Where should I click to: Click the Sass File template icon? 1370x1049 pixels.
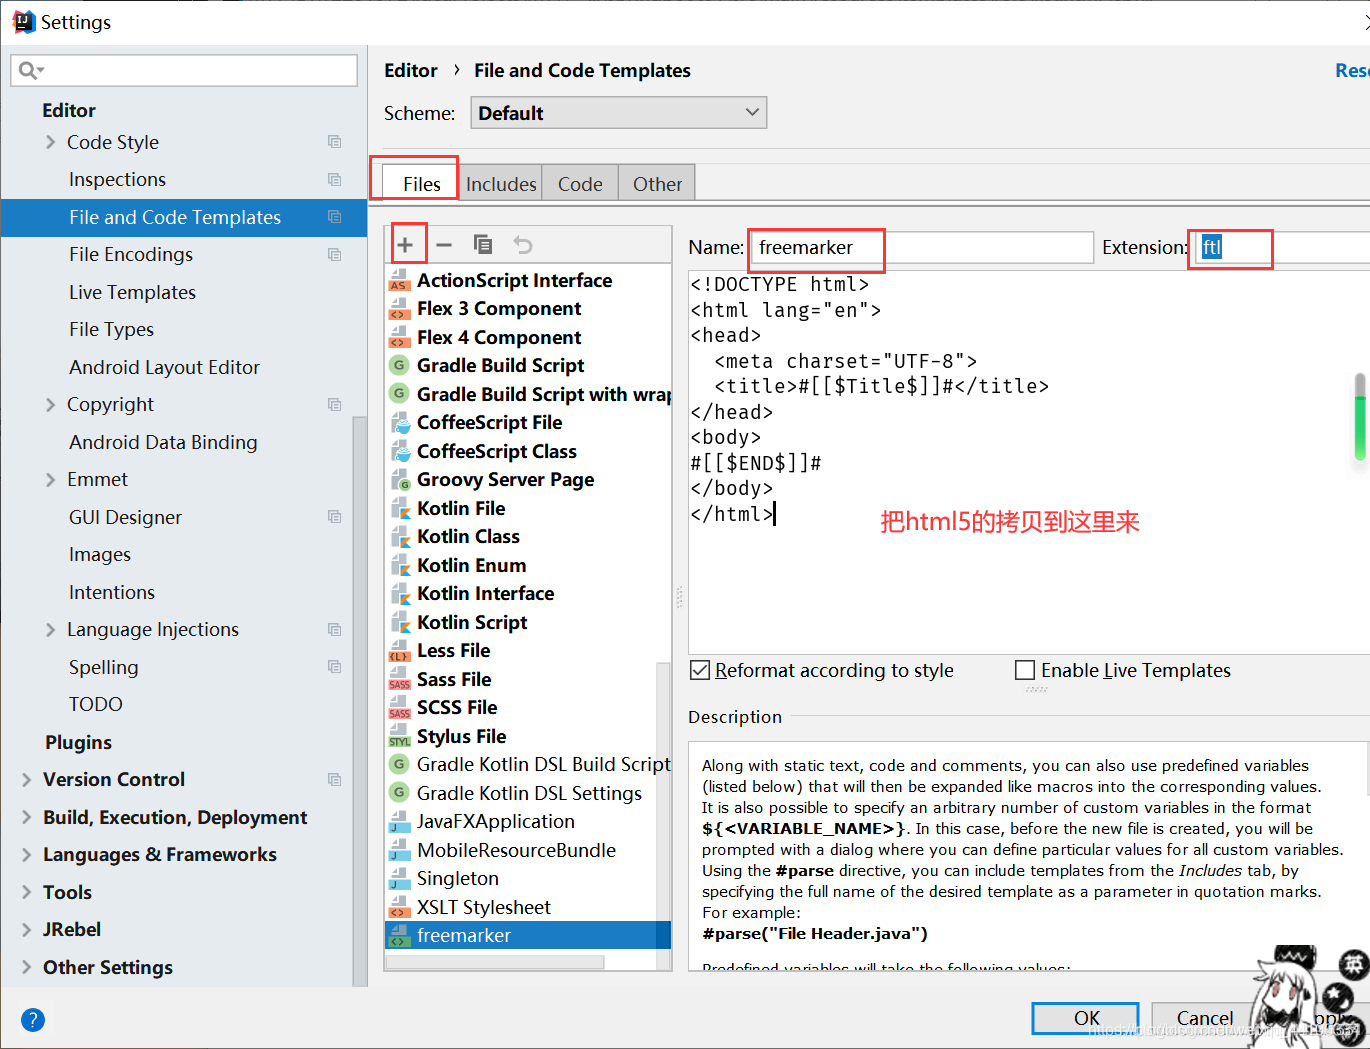coord(400,679)
